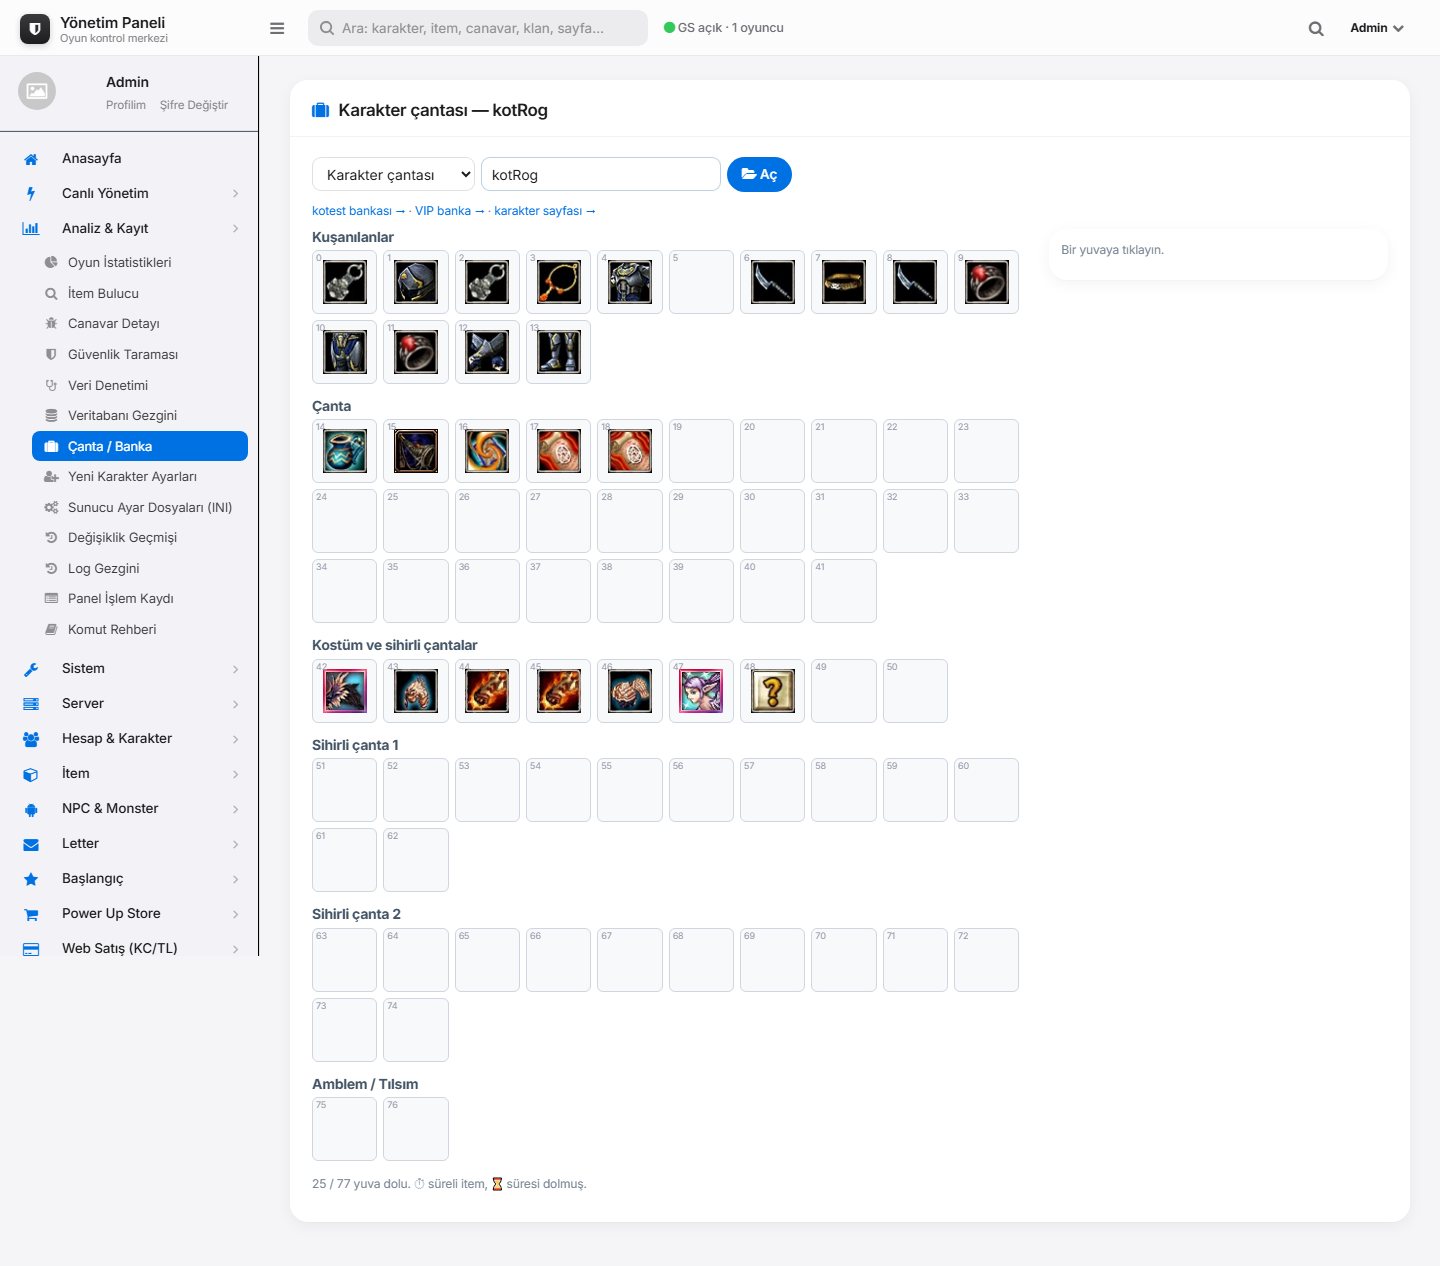Select empty bag slot 19

[x=701, y=451]
